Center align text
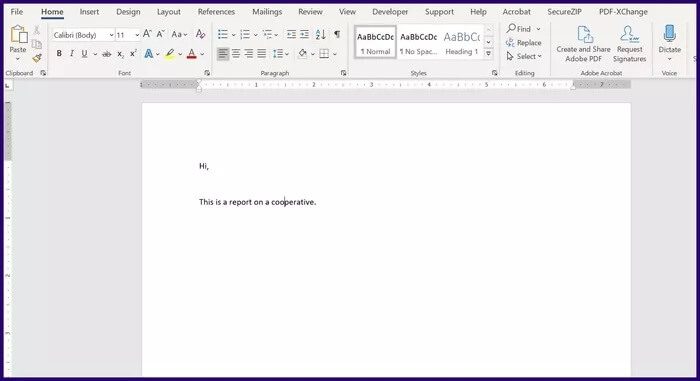The image size is (700, 381). click(236, 54)
